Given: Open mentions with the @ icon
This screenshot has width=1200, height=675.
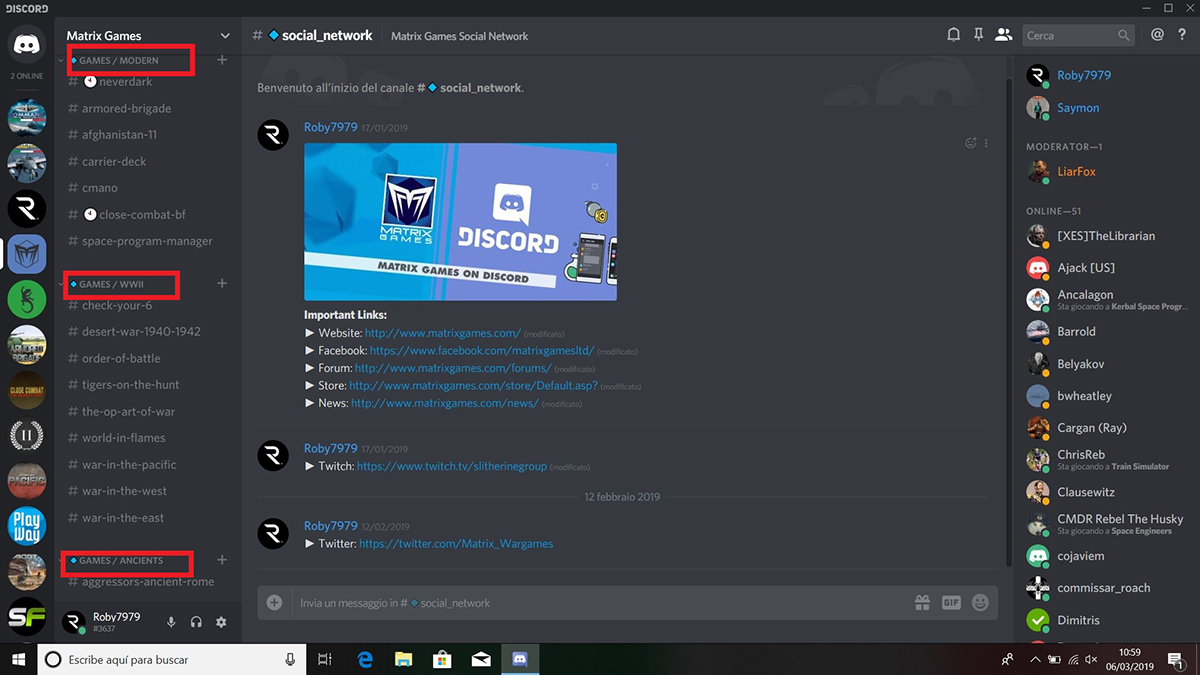Looking at the screenshot, I should [x=1157, y=35].
